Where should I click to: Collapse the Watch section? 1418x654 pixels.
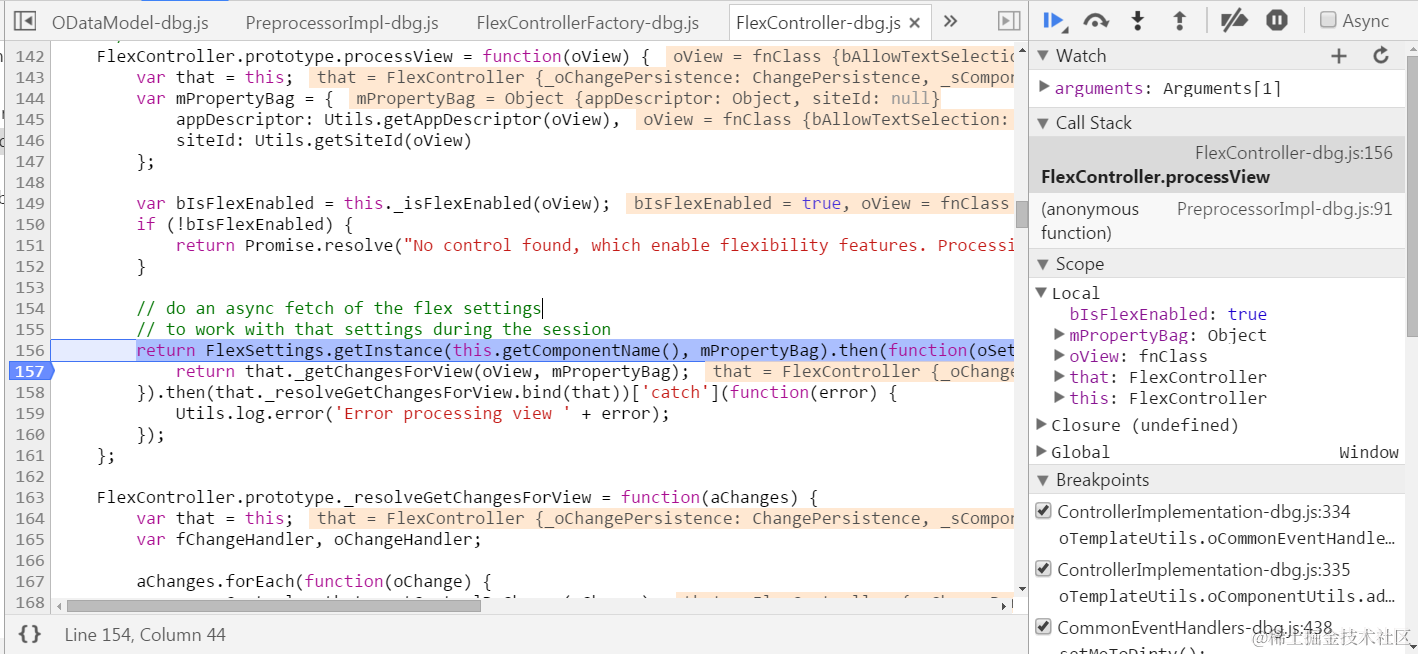coord(1043,56)
